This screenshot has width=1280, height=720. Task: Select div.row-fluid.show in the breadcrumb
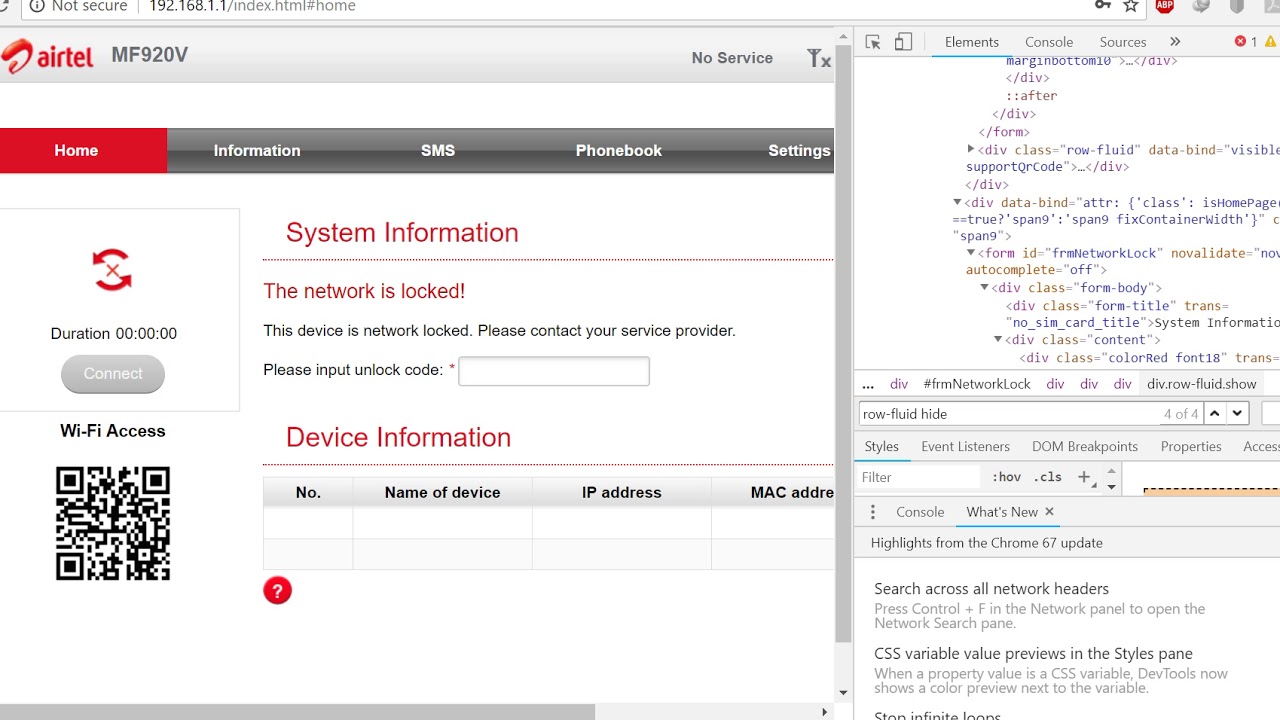tap(1201, 384)
